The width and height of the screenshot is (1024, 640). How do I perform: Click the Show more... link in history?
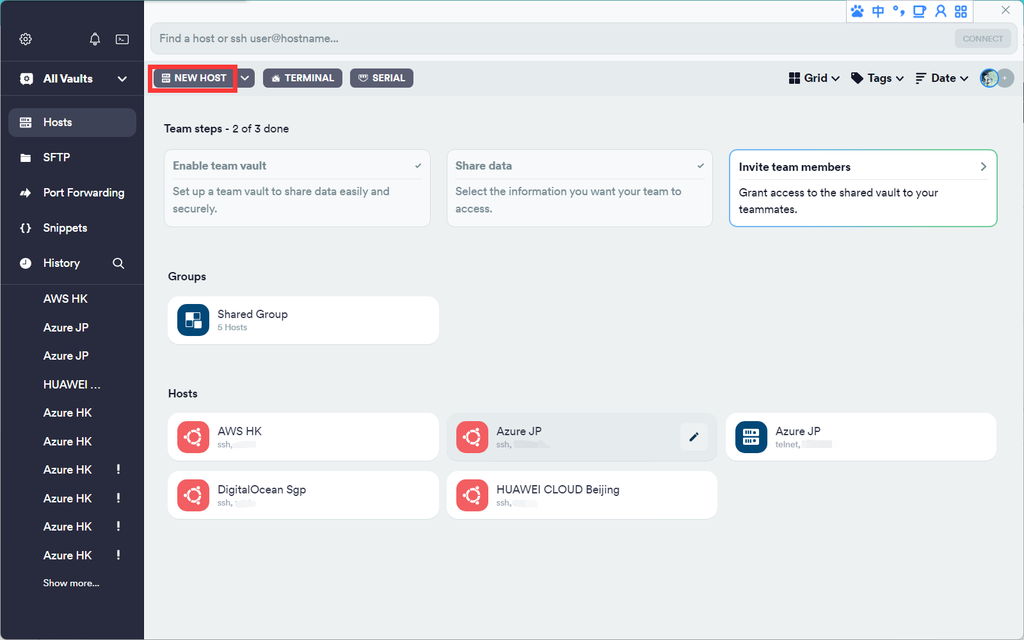(x=71, y=583)
